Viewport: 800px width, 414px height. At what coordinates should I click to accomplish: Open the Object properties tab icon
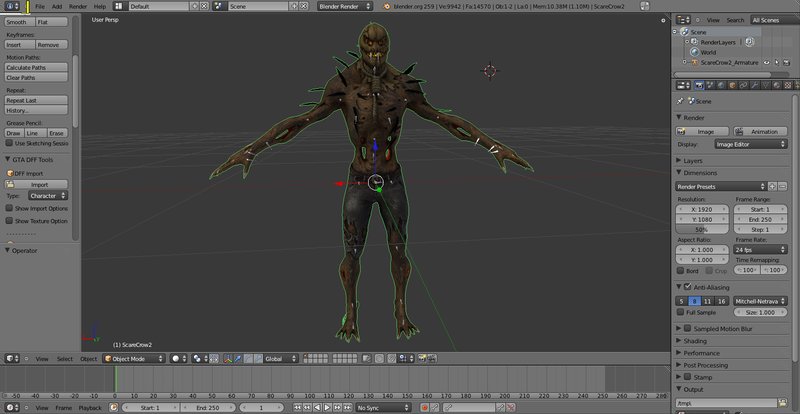coord(732,85)
